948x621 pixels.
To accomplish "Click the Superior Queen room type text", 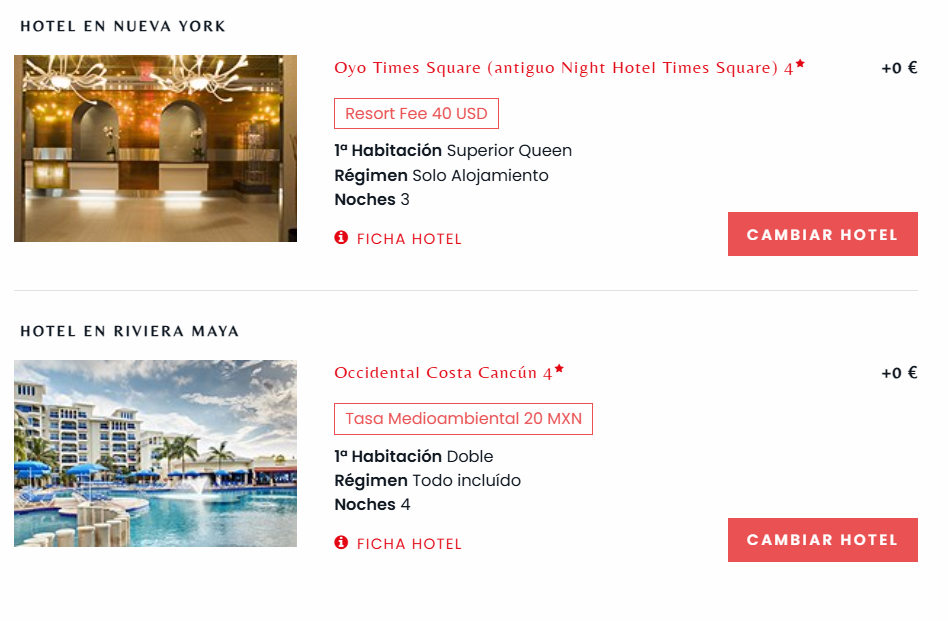I will pos(509,151).
